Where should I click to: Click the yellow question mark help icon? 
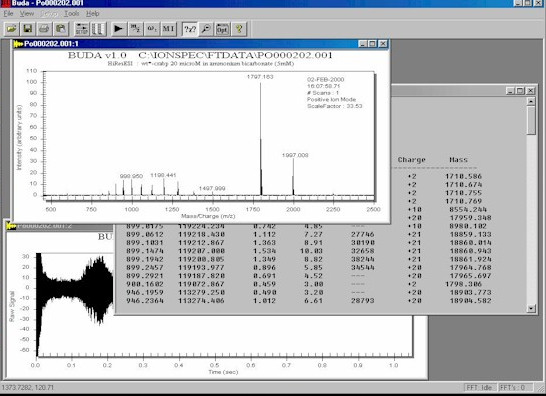(239, 29)
